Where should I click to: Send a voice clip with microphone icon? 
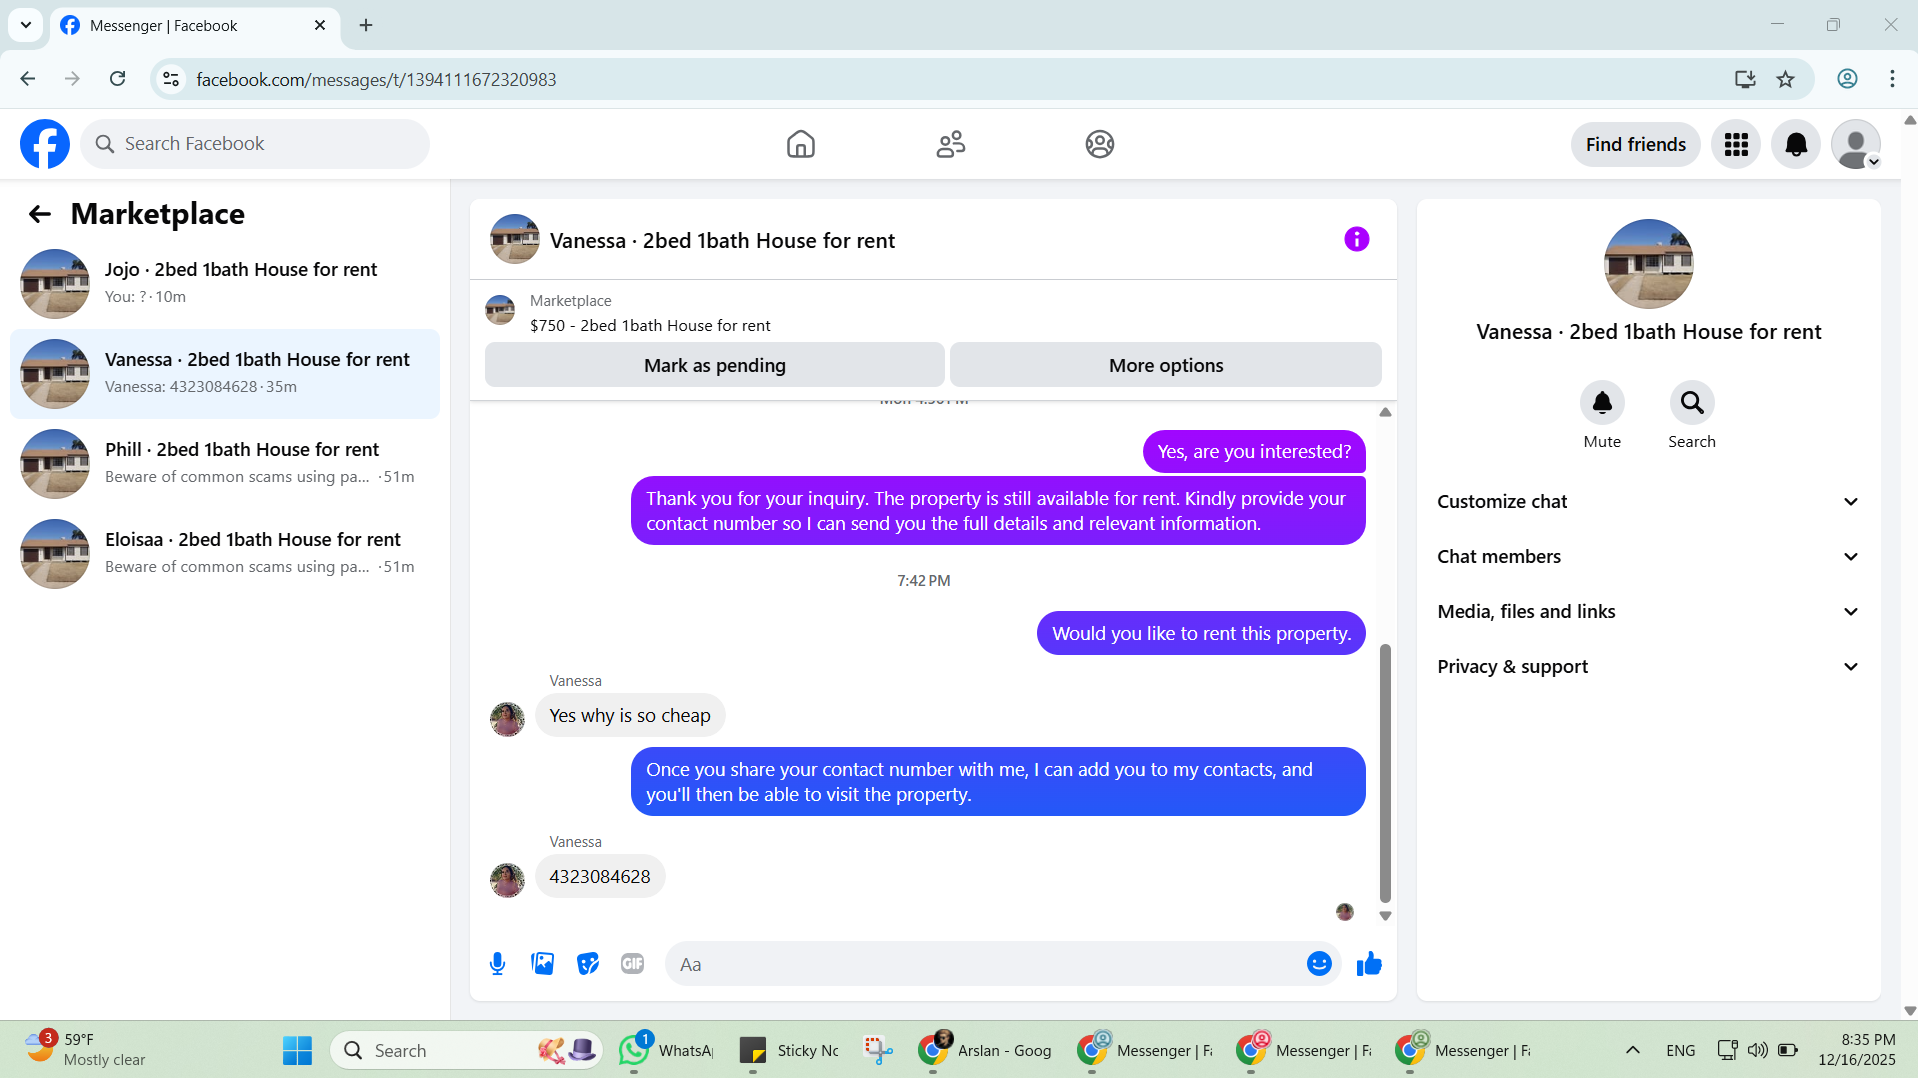[x=497, y=964]
